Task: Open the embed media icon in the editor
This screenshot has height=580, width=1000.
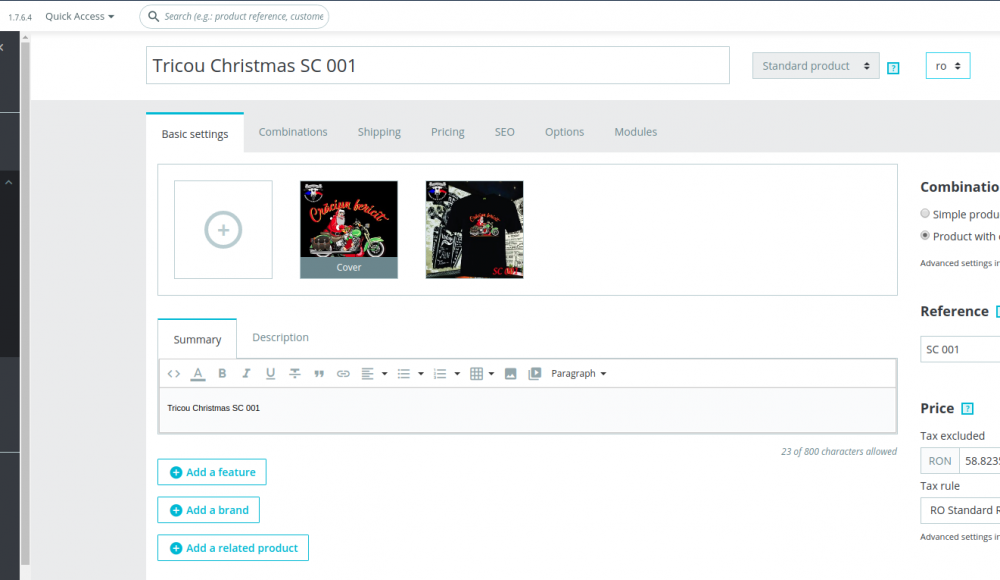Action: point(535,373)
